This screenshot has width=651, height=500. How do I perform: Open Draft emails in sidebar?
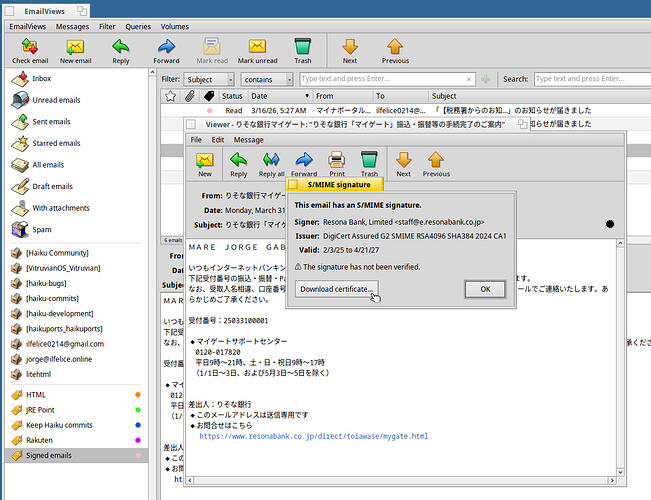pyautogui.click(x=77, y=186)
